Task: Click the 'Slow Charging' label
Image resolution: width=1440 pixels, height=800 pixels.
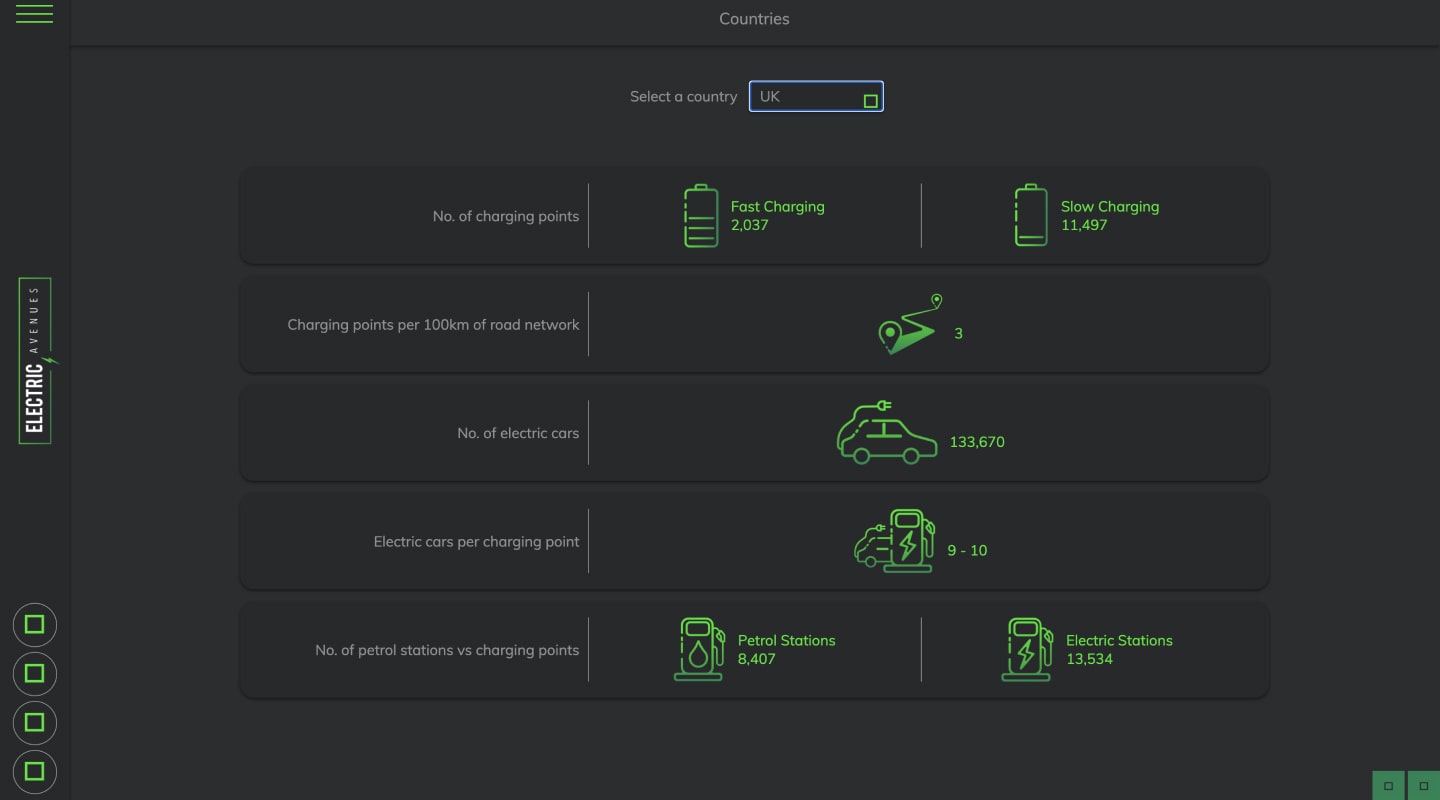Action: (1110, 207)
